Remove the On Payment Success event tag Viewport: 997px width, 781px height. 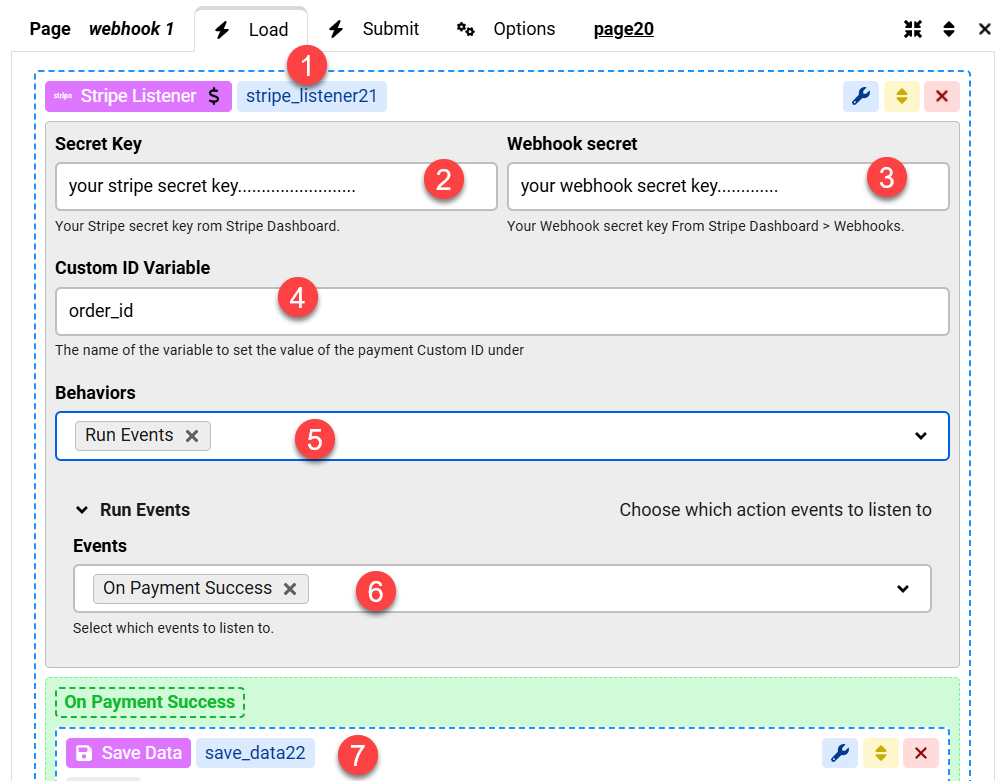coord(290,589)
